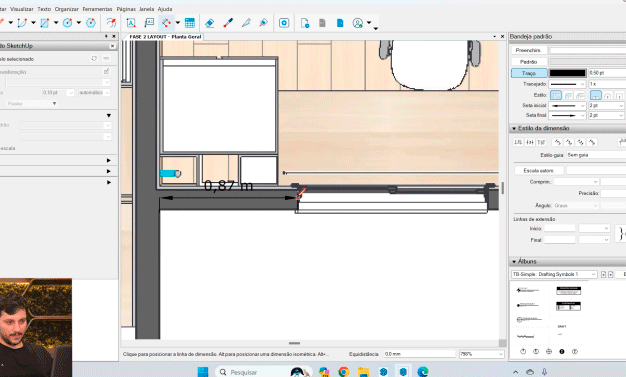The width and height of the screenshot is (626, 377).
Task: Open the zoom level dropdown
Action: pos(481,354)
